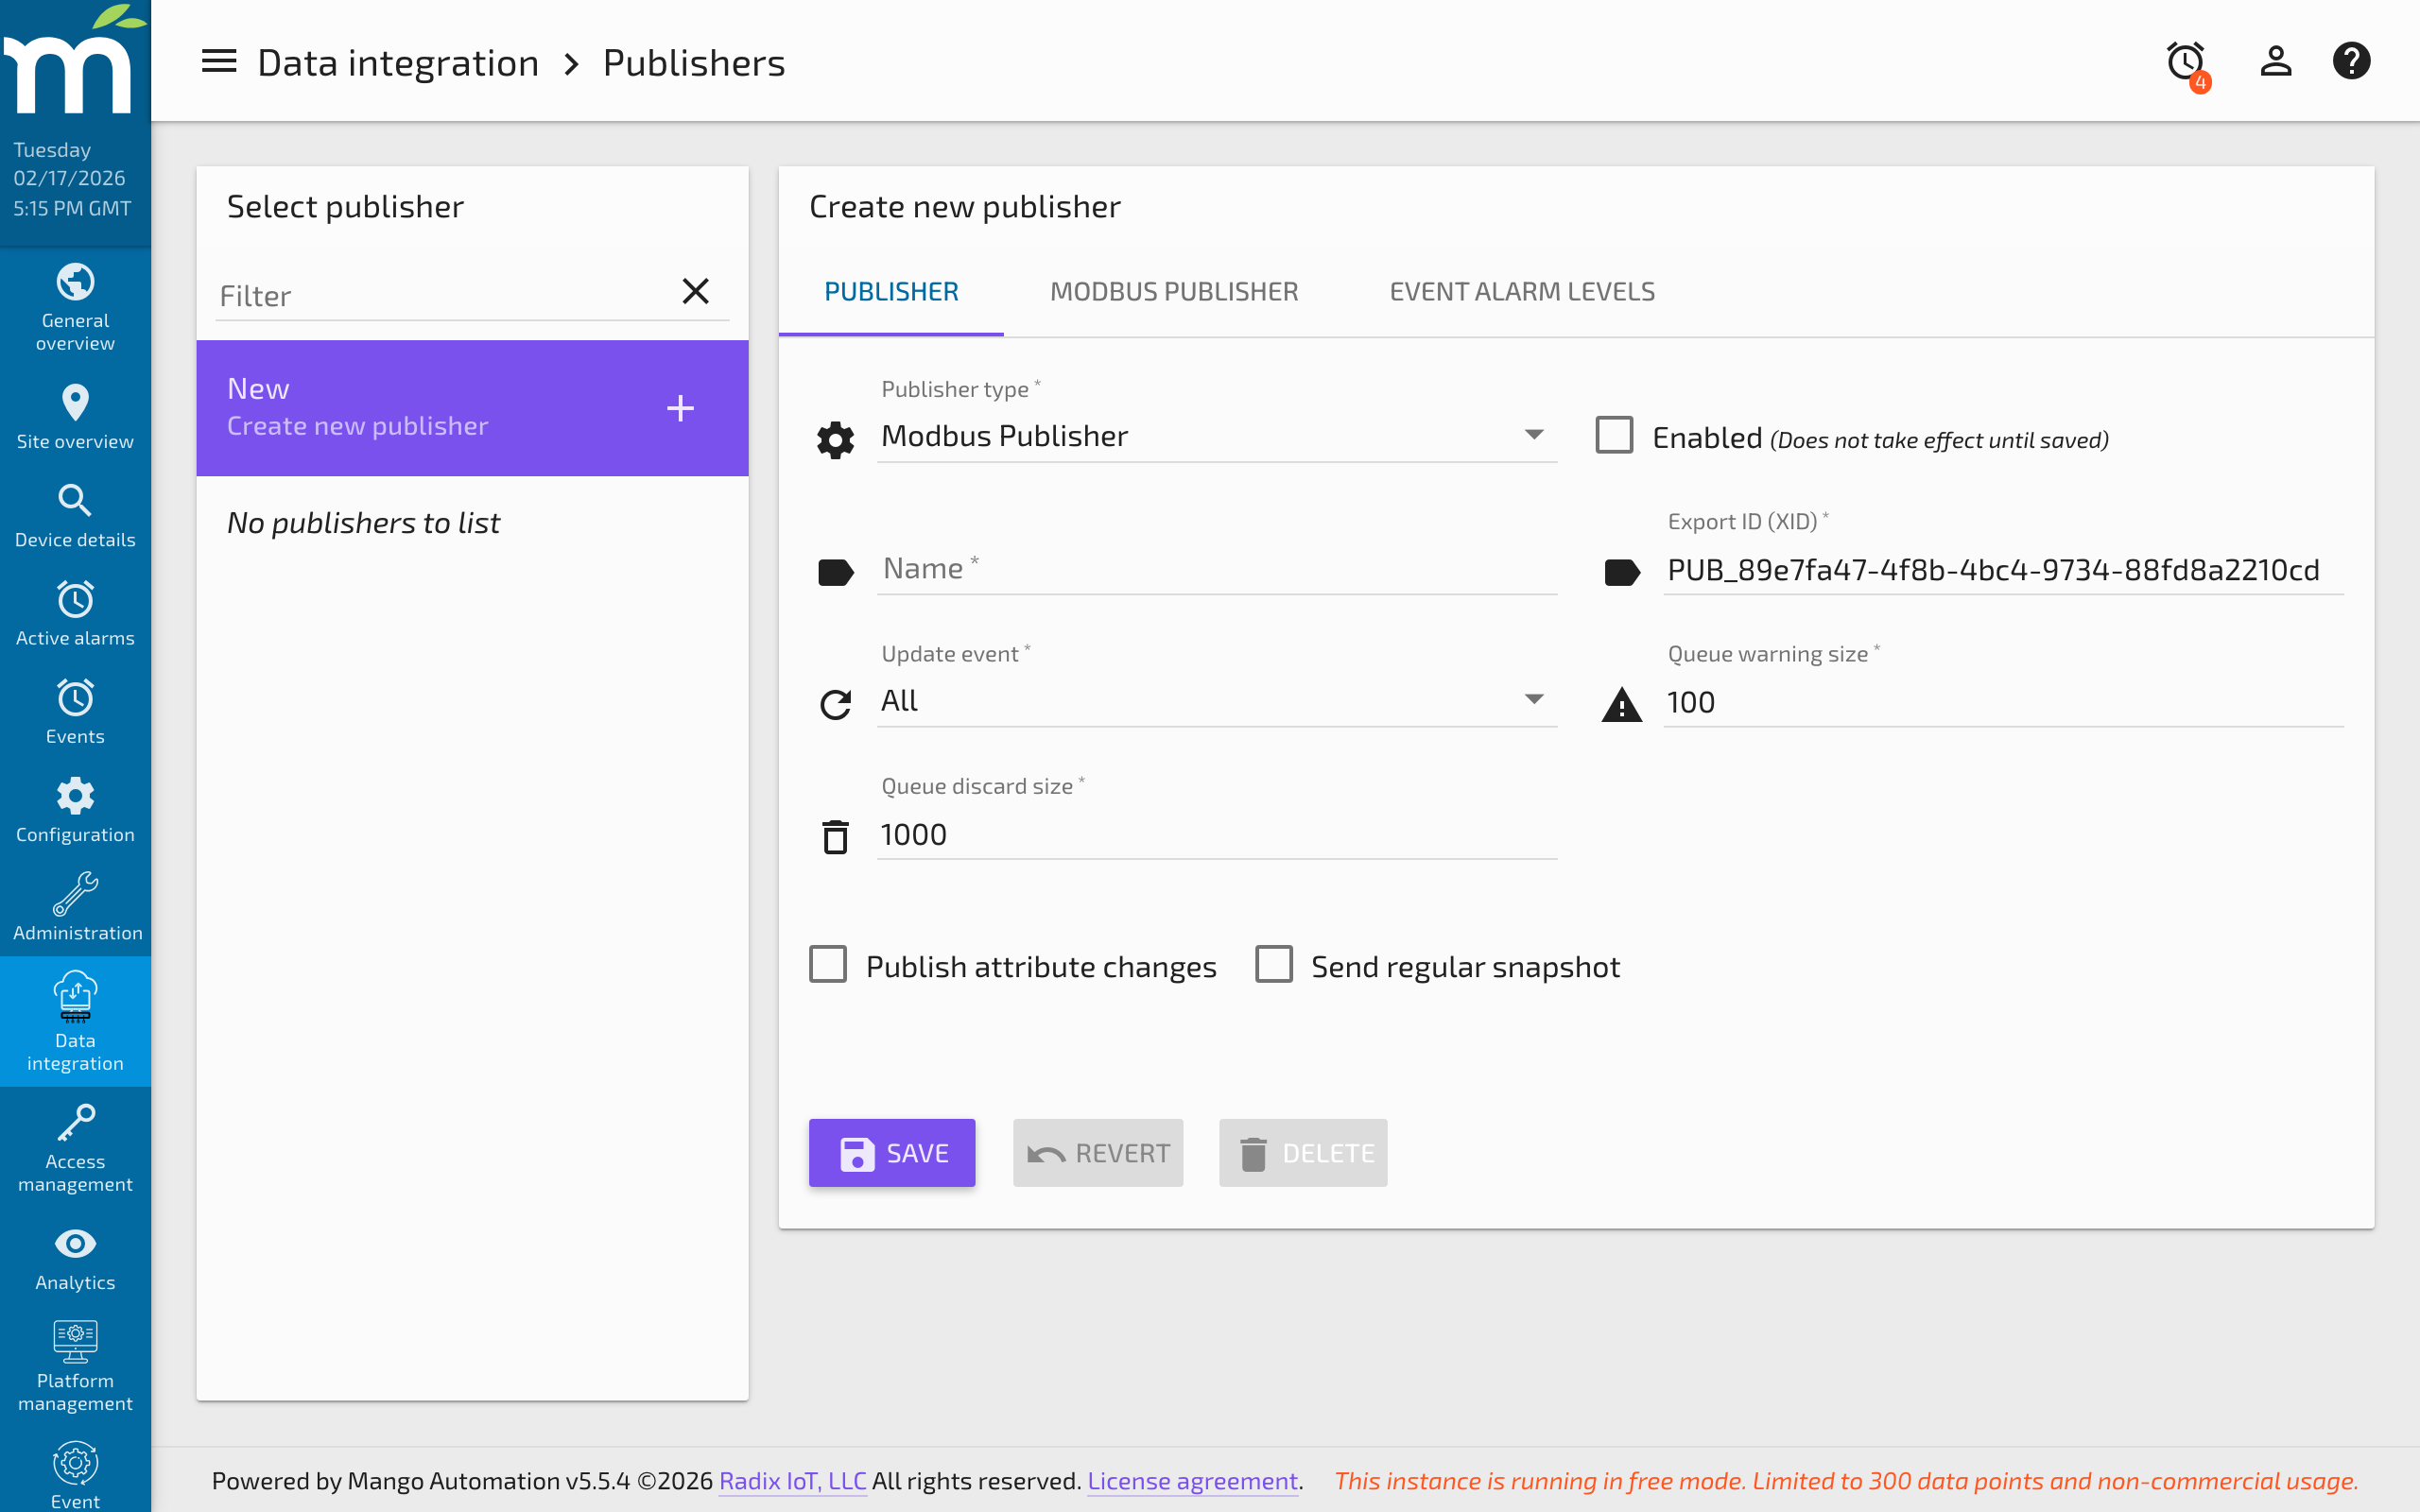Open the EVENT ALARM LEVELS tab
The image size is (2420, 1512).
[1521, 291]
